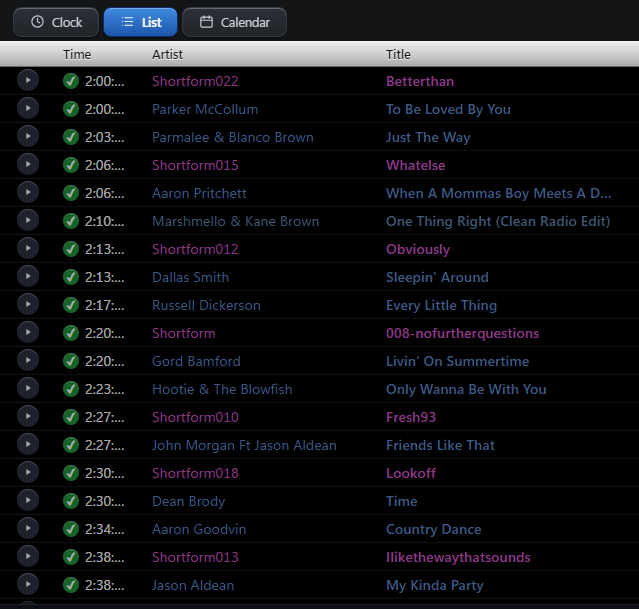
Task: Select artist Hootie & The Blowfish
Action: [222, 389]
